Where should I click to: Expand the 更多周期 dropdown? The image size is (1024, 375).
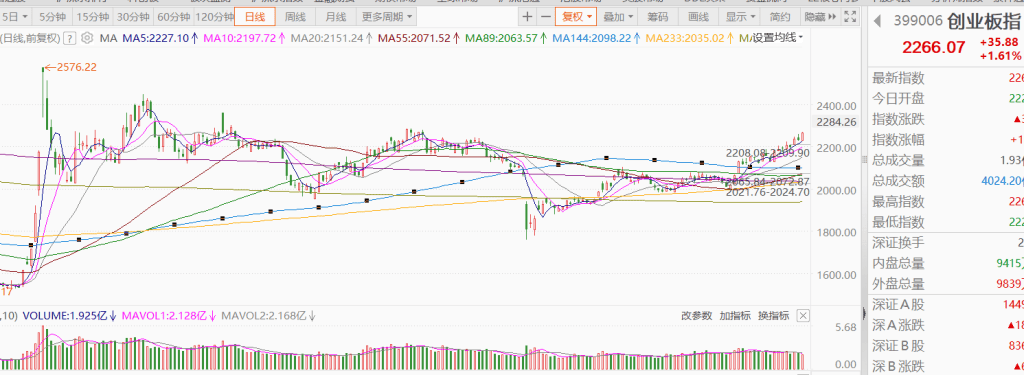tap(387, 16)
